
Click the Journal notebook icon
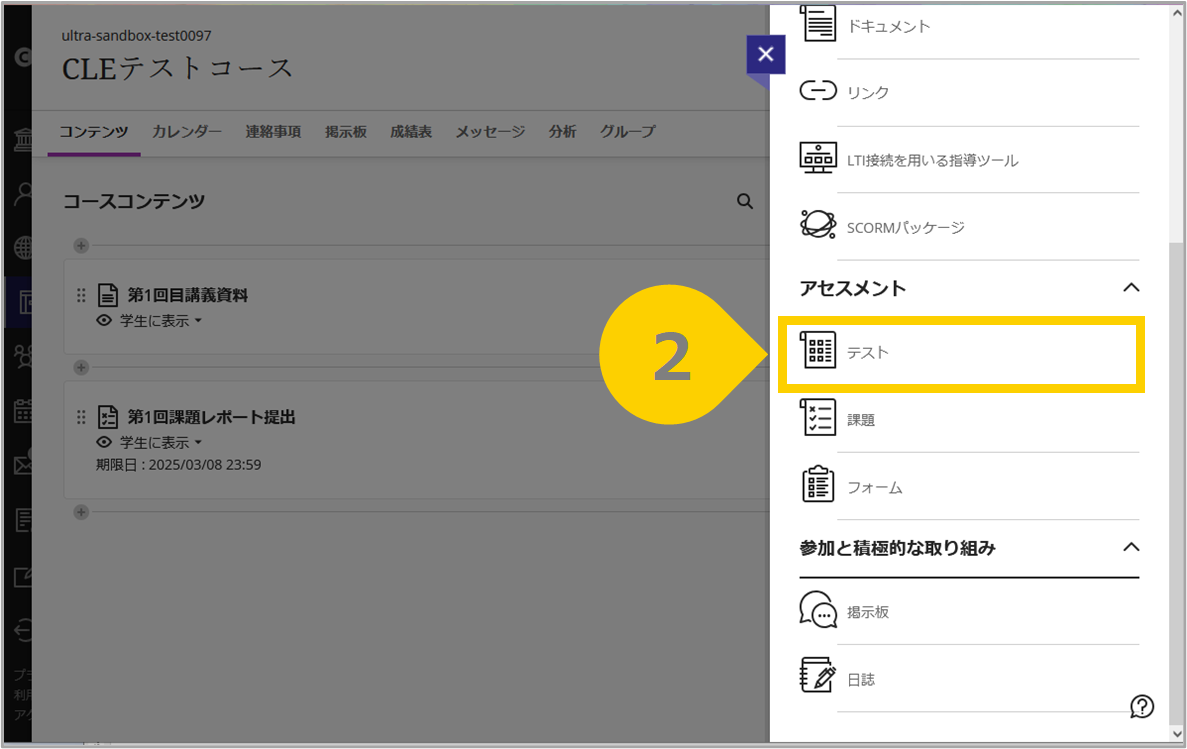[x=818, y=675]
